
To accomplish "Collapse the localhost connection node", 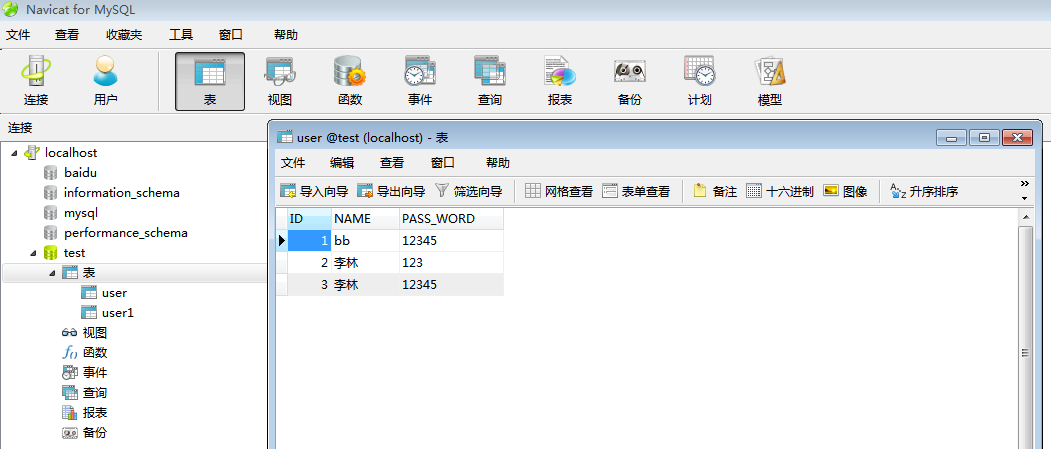I will click(15, 153).
